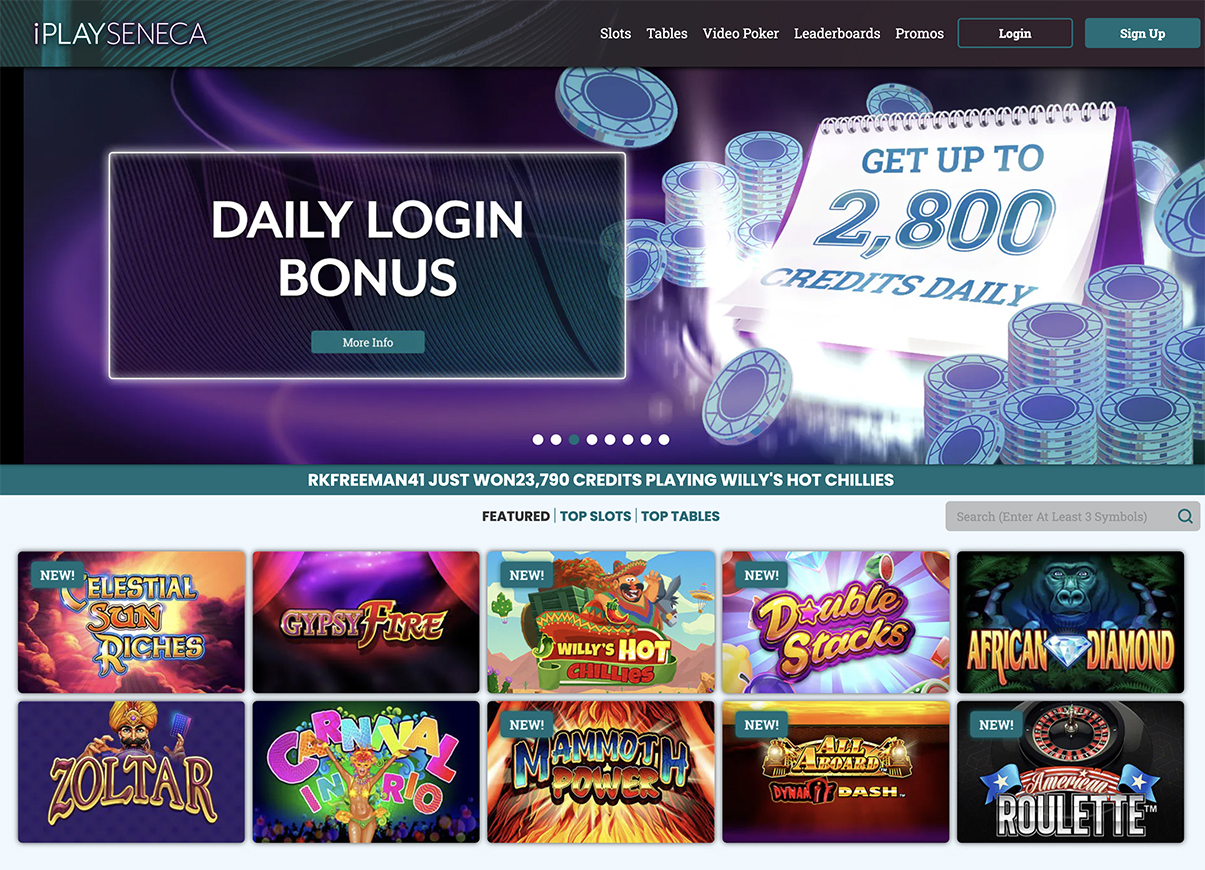
Task: Select the first carousel dot
Action: (538, 439)
